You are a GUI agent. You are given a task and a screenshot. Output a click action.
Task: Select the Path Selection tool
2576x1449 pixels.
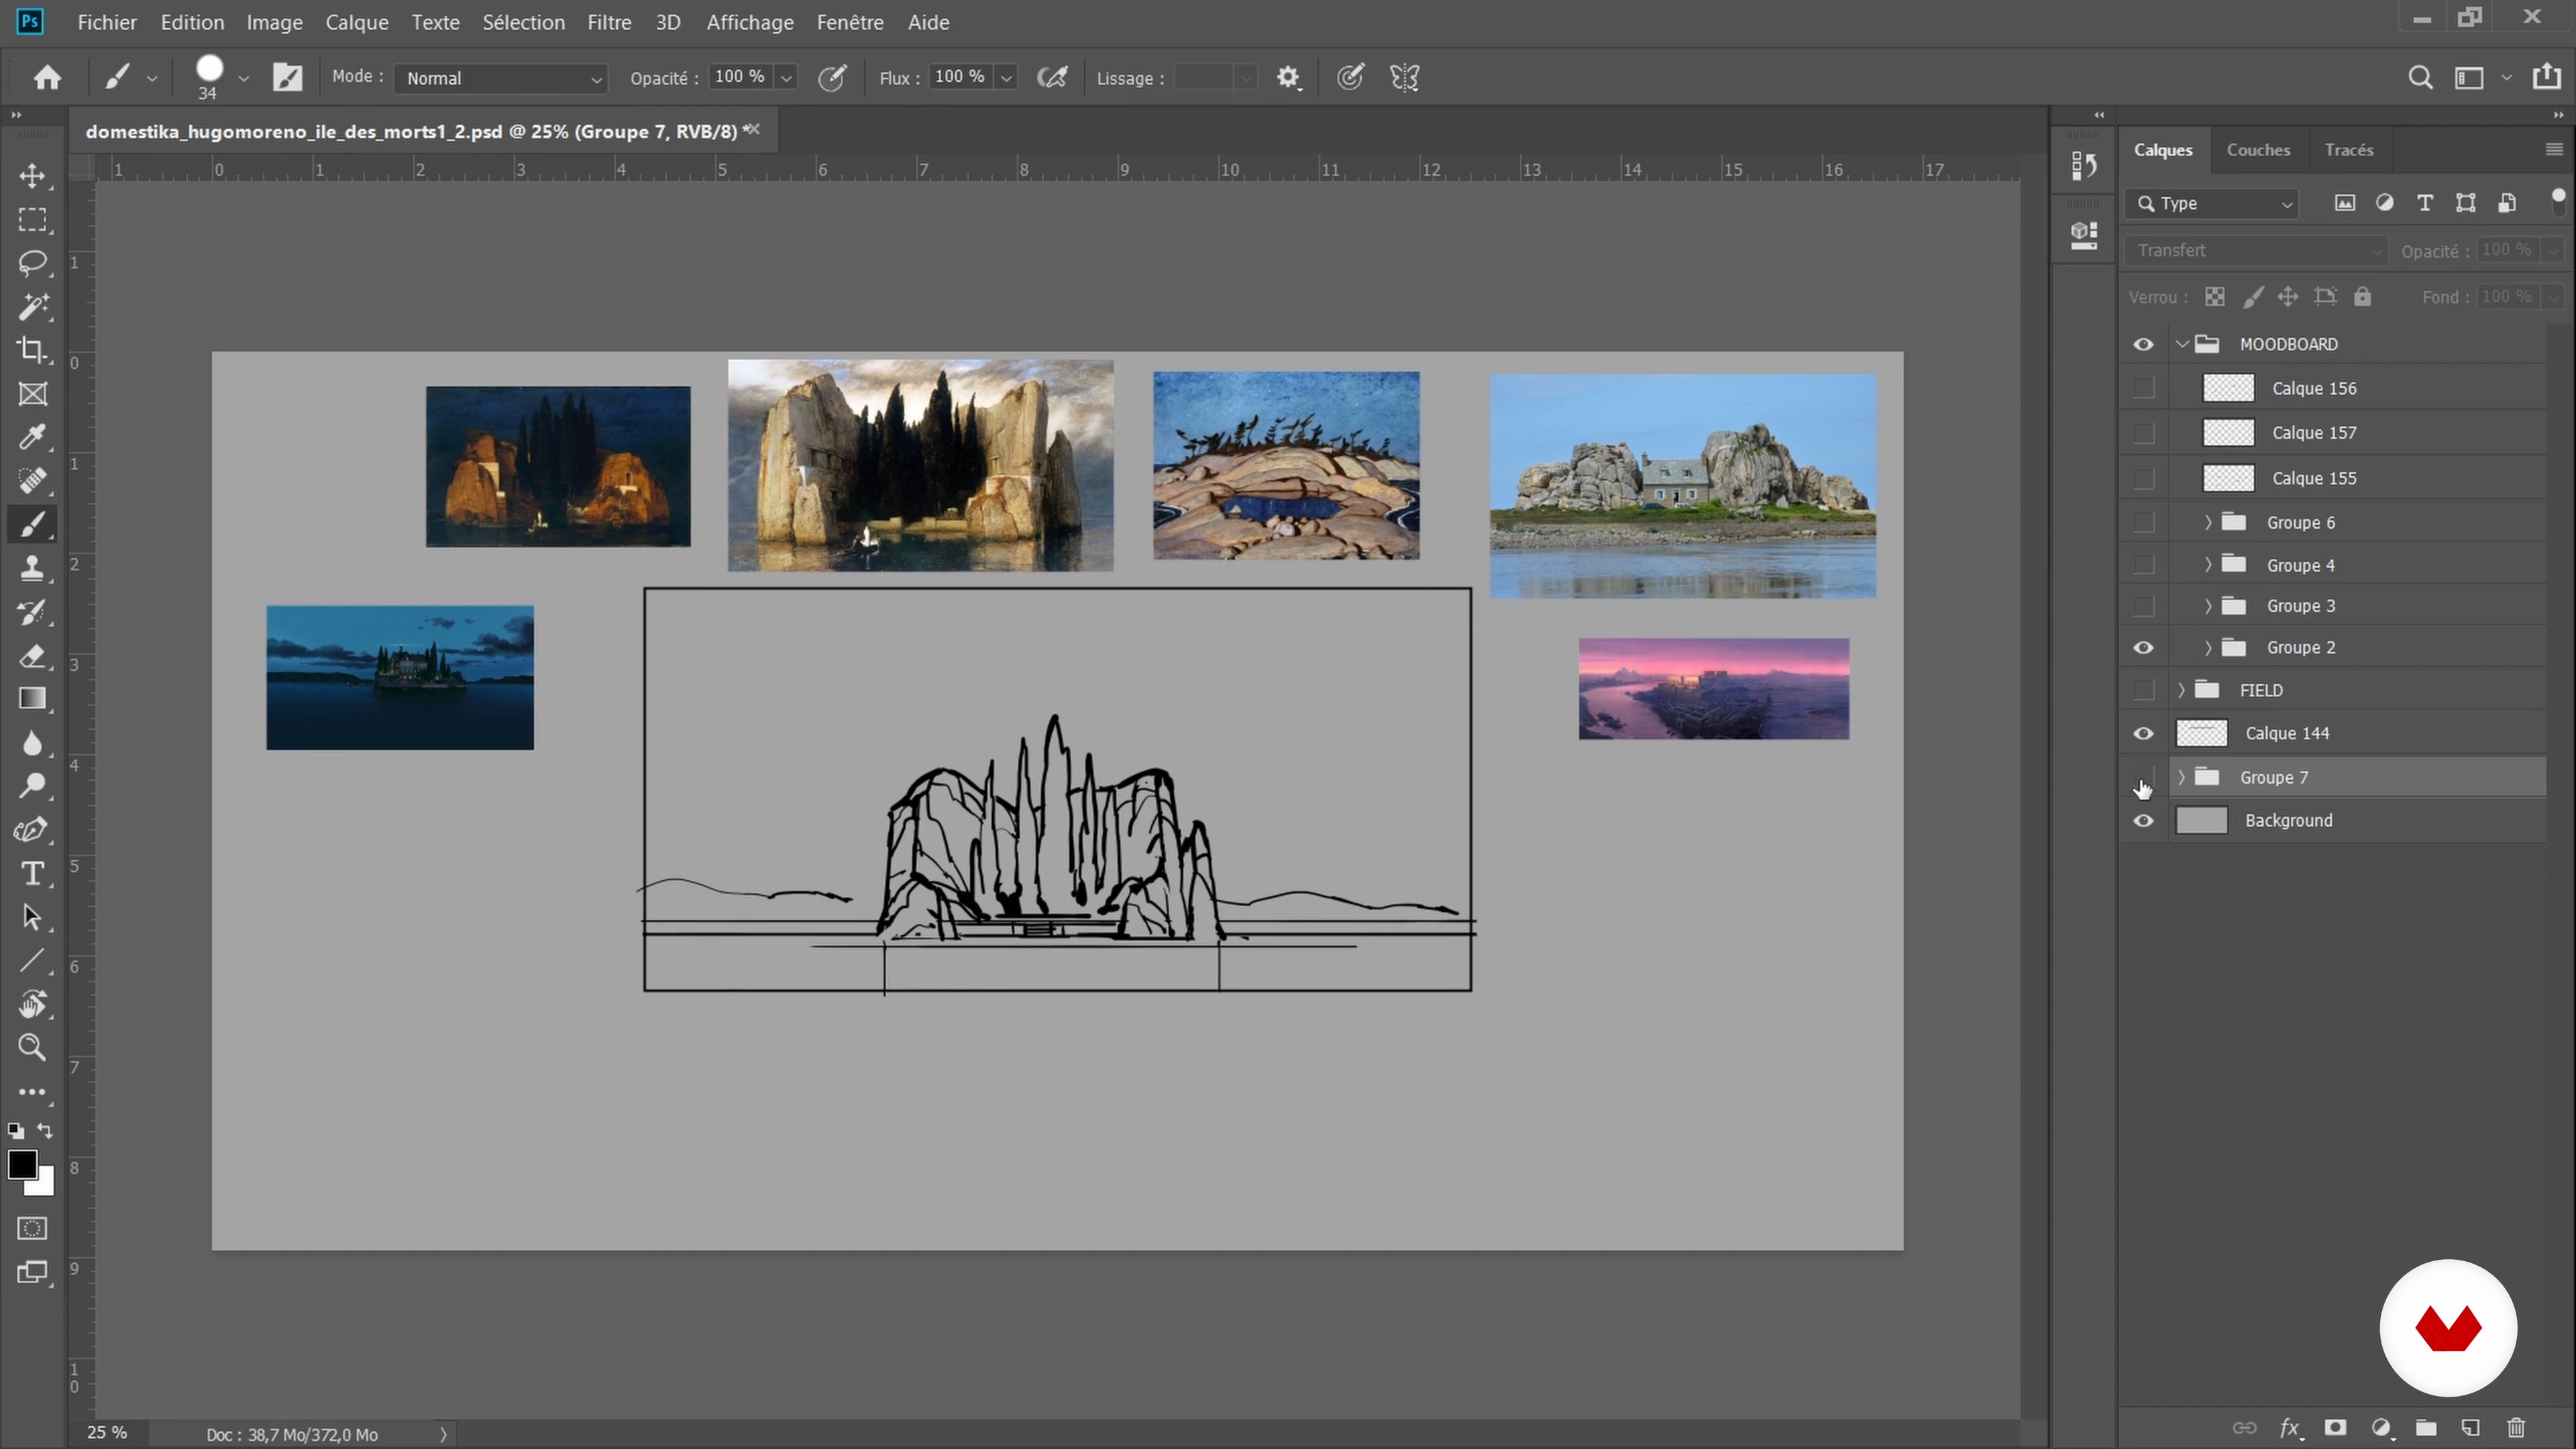[32, 917]
